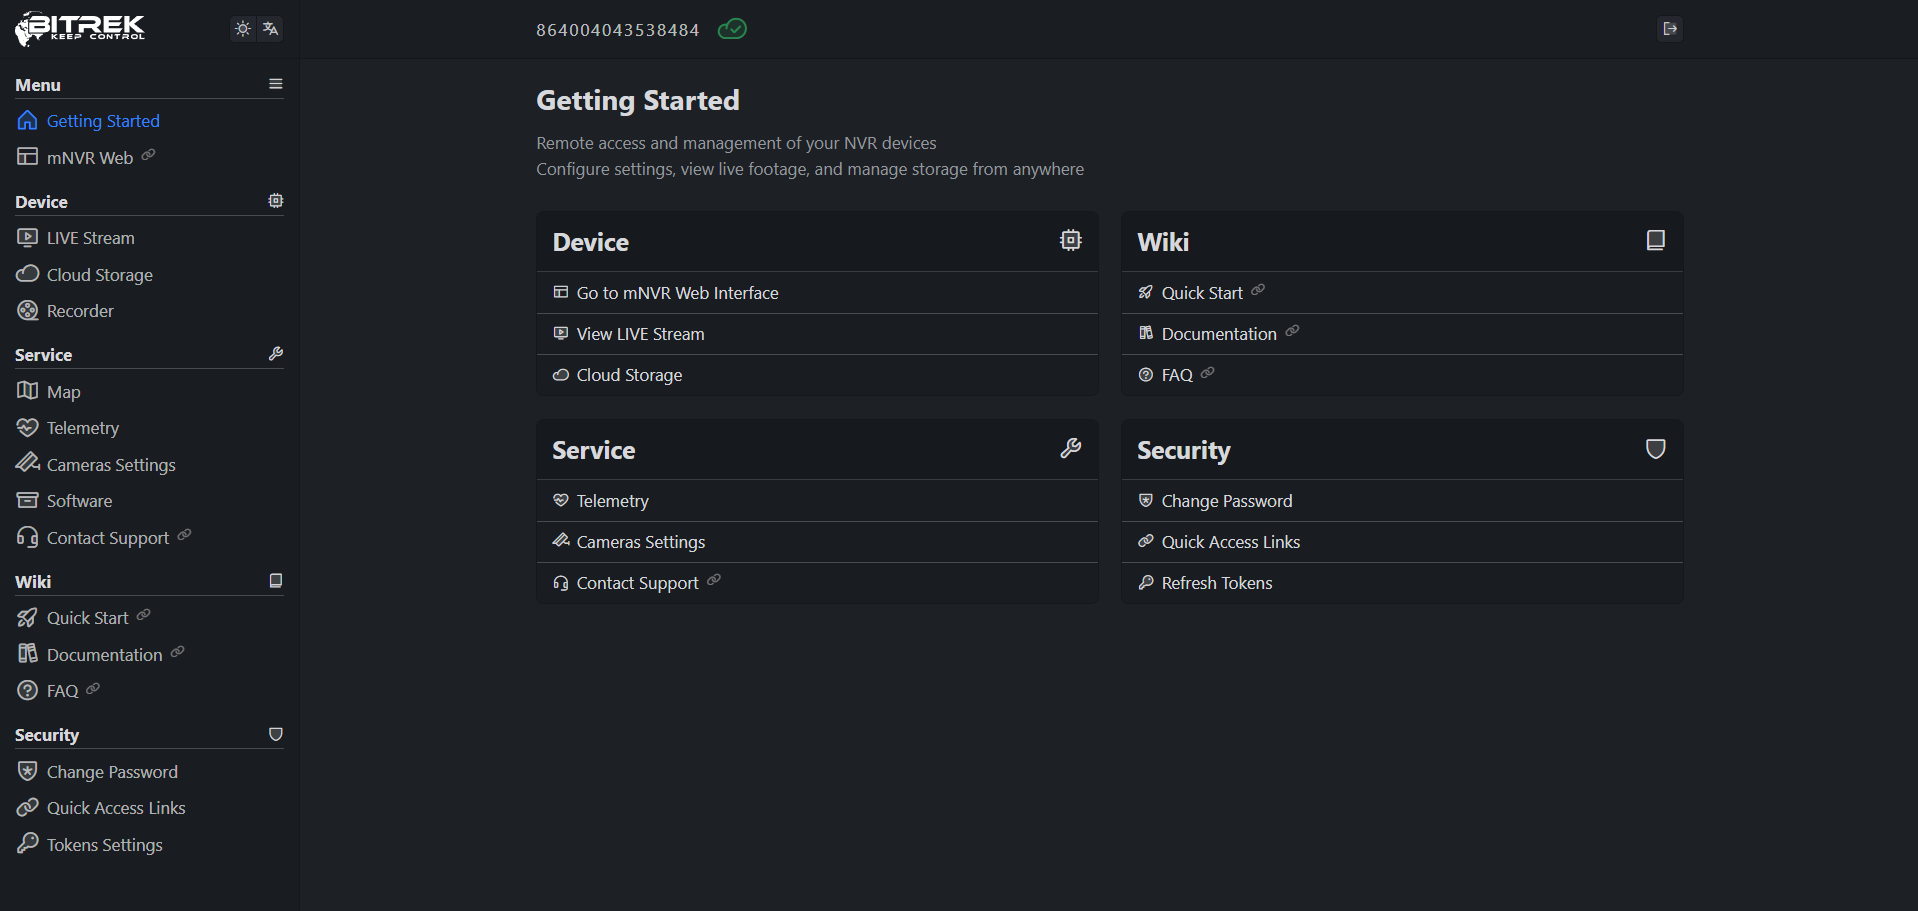Select Recorder from the sidebar

(80, 311)
